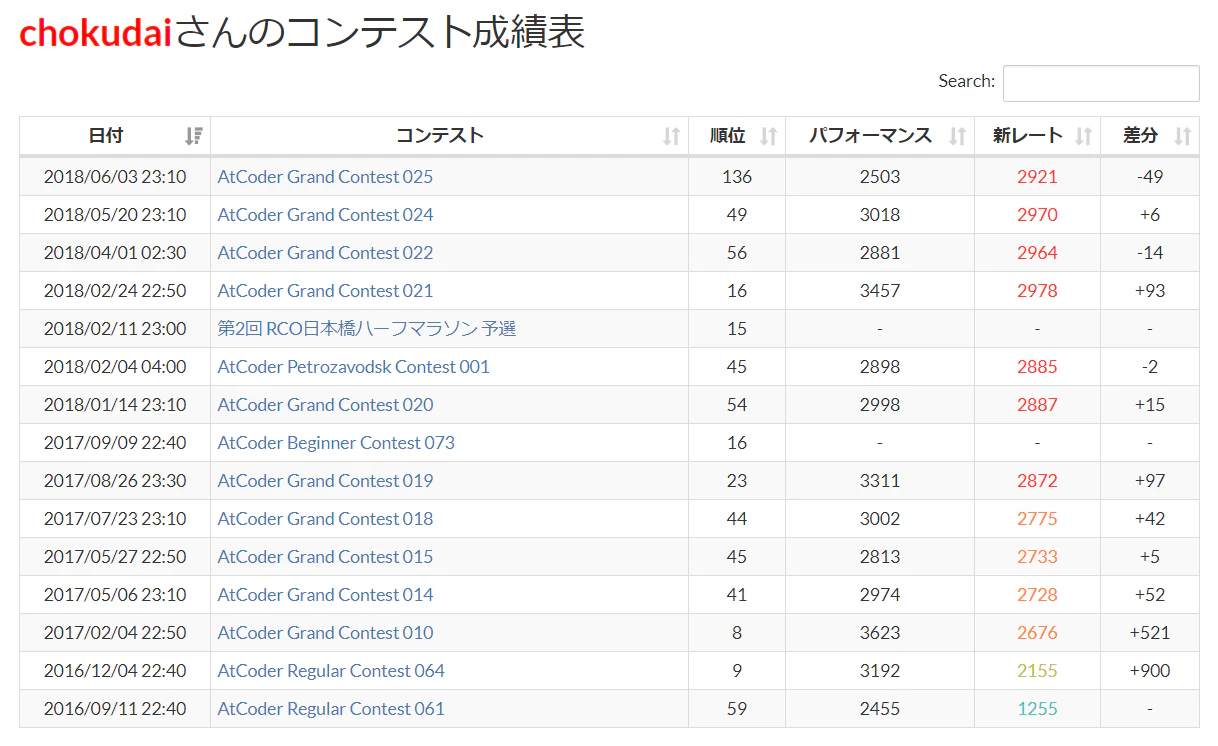The height and width of the screenshot is (746, 1218).
Task: Click the red rating value 2921
Action: point(1037,177)
